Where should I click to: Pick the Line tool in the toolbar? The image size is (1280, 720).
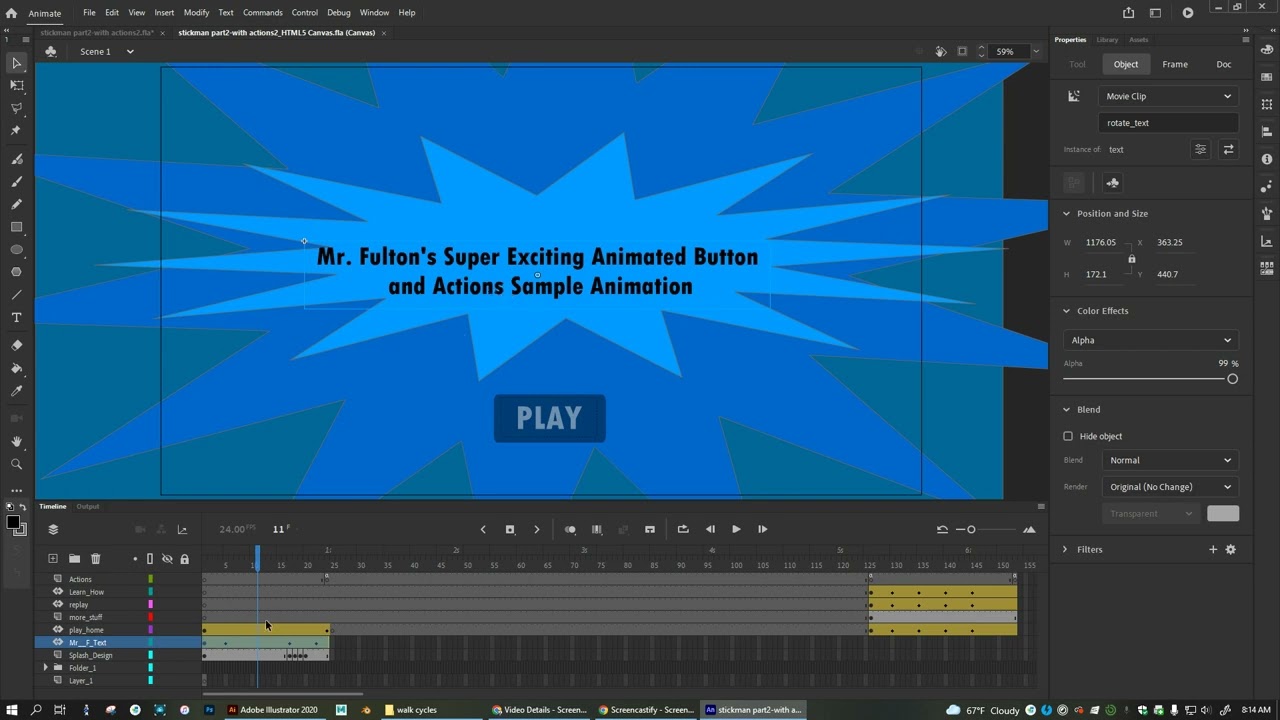tap(16, 294)
